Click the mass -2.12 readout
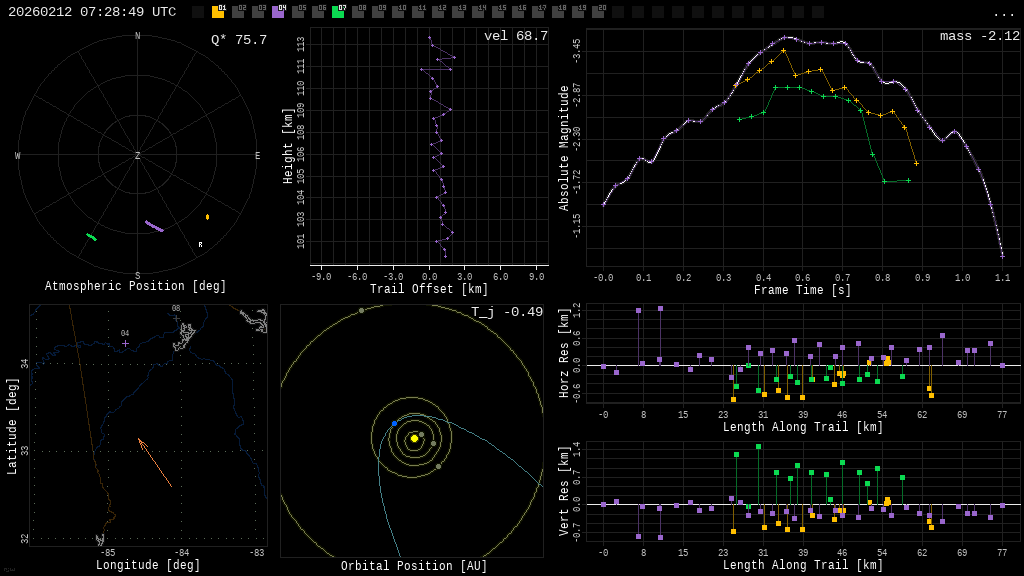Viewport: 1024px width, 576px height. [979, 36]
